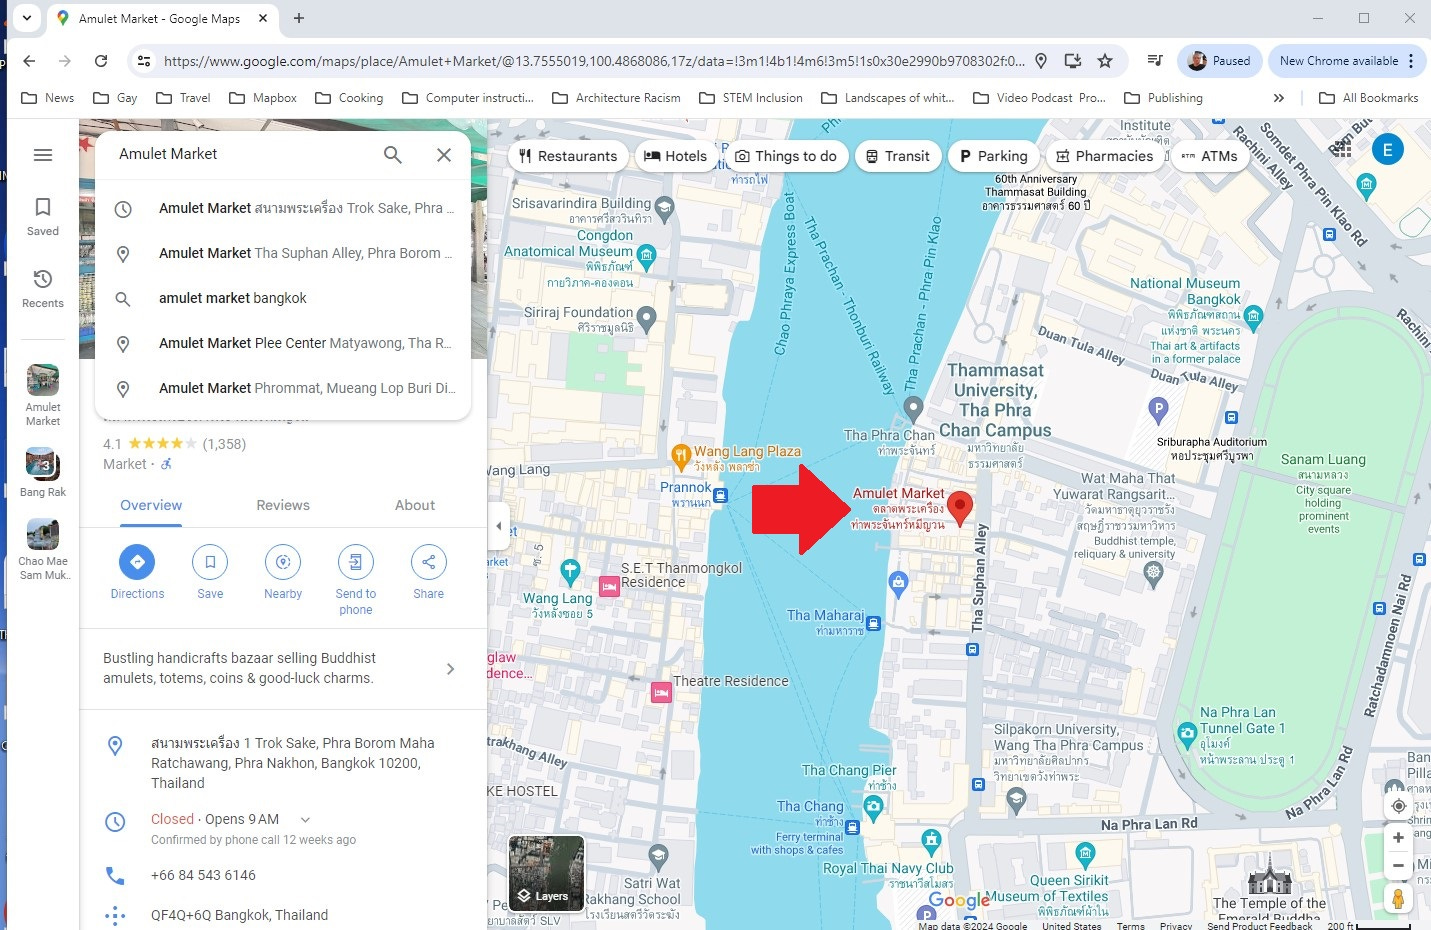
Task: Select suggestion amulet market bangkok
Action: (283, 298)
